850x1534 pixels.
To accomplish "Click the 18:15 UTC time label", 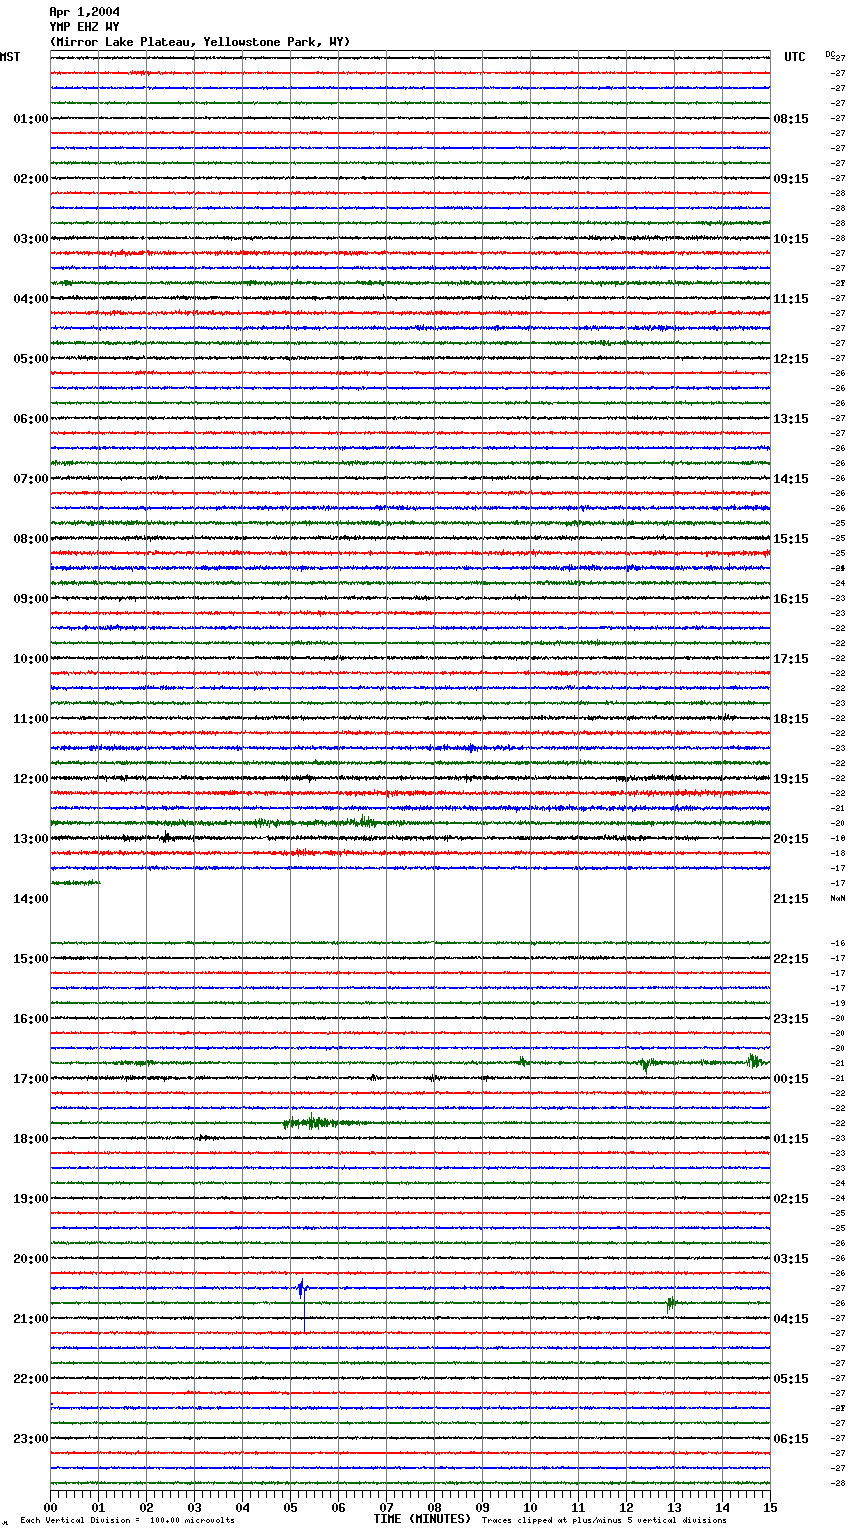I will pos(791,719).
